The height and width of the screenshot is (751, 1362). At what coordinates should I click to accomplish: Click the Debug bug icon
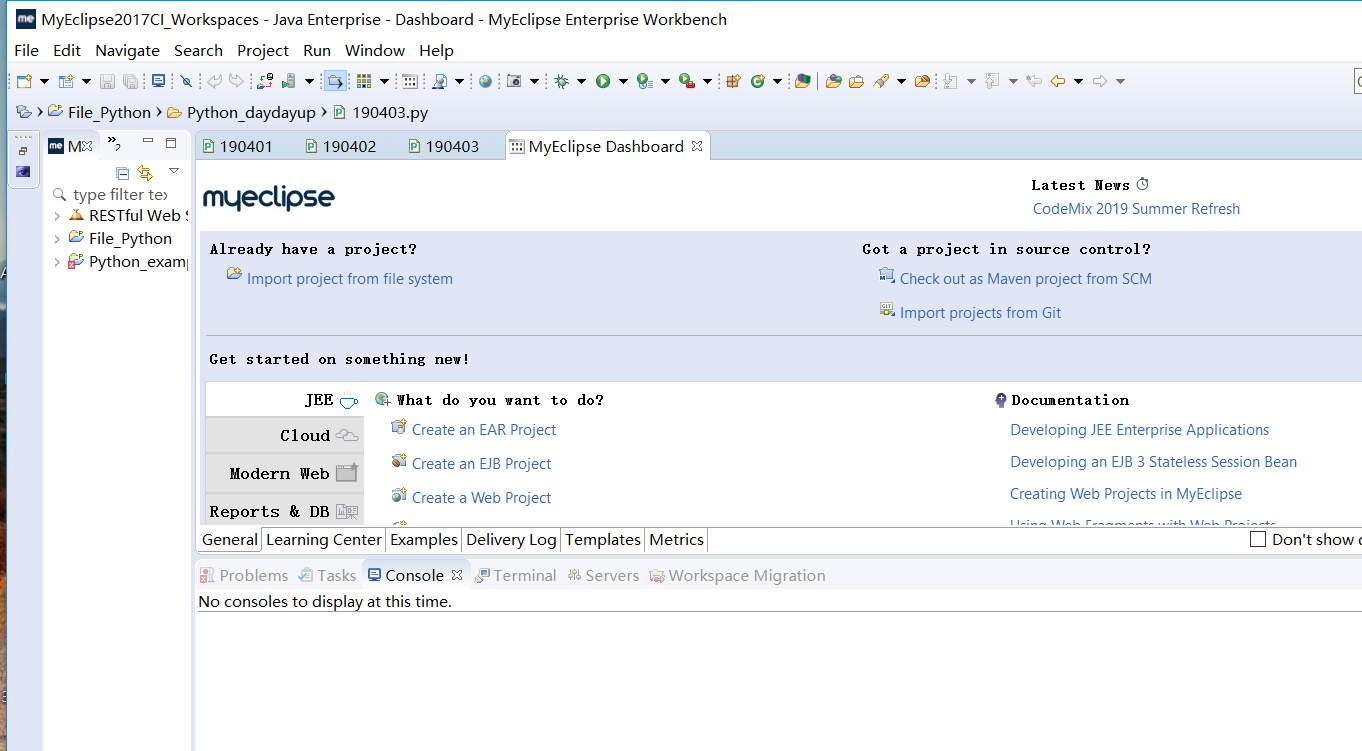(562, 81)
